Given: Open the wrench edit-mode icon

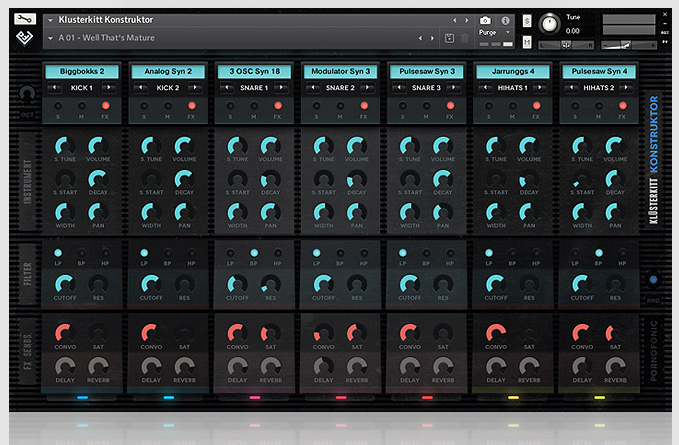Looking at the screenshot, I should click(25, 19).
